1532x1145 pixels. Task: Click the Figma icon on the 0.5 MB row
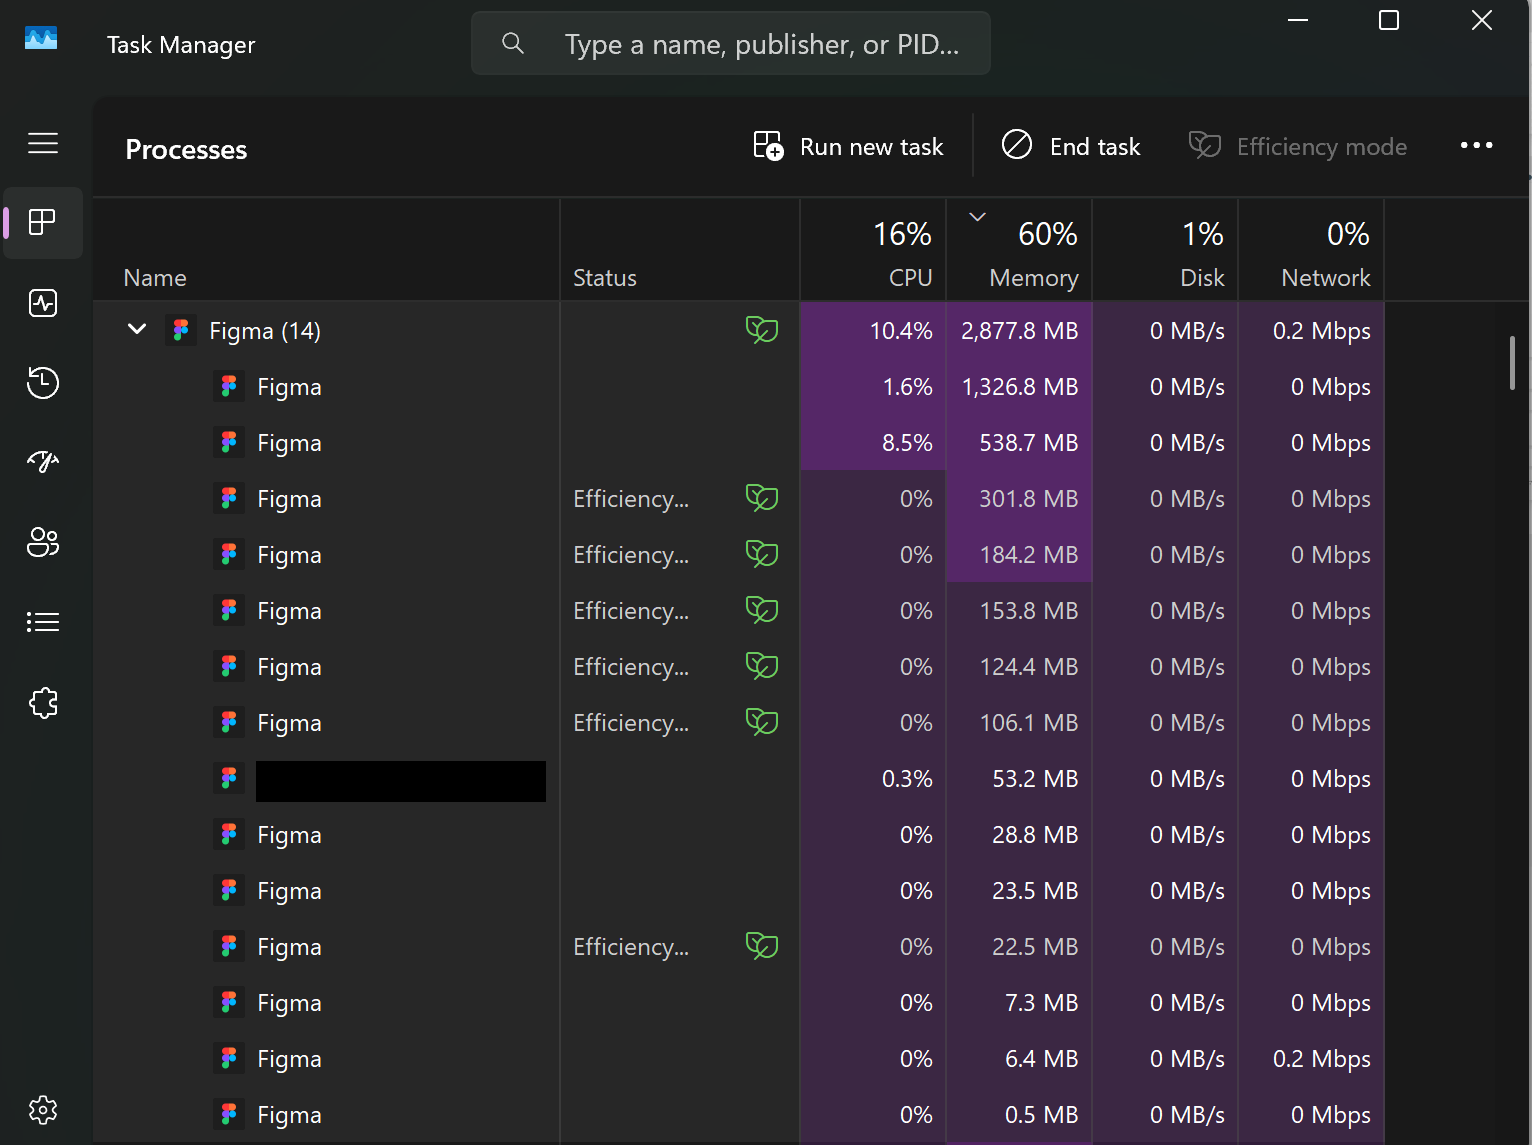tap(229, 1114)
